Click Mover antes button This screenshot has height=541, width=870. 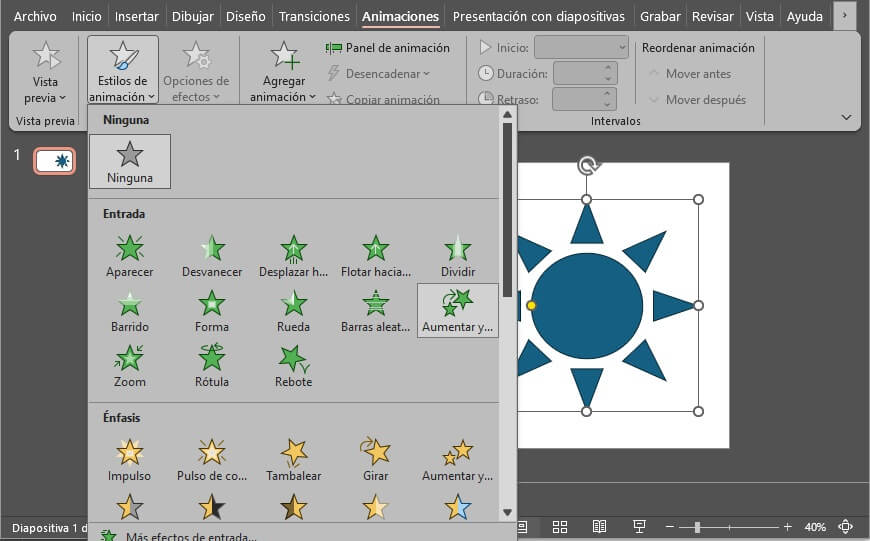pyautogui.click(x=690, y=74)
